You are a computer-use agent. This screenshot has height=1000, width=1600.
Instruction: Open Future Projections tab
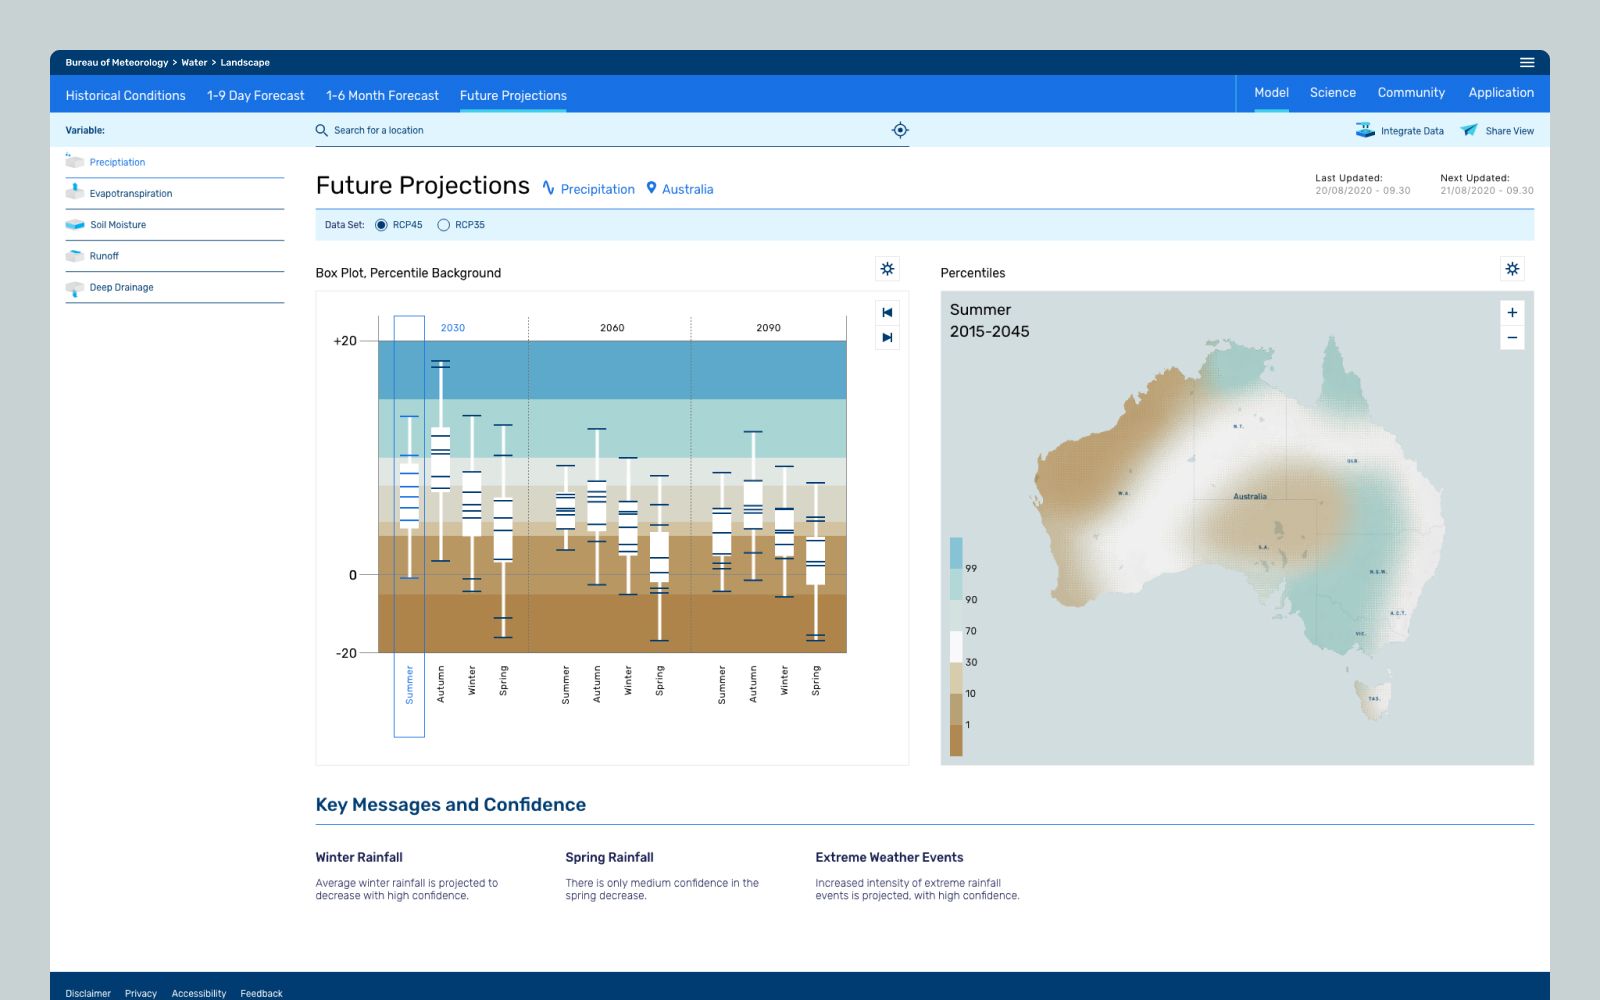coord(513,95)
